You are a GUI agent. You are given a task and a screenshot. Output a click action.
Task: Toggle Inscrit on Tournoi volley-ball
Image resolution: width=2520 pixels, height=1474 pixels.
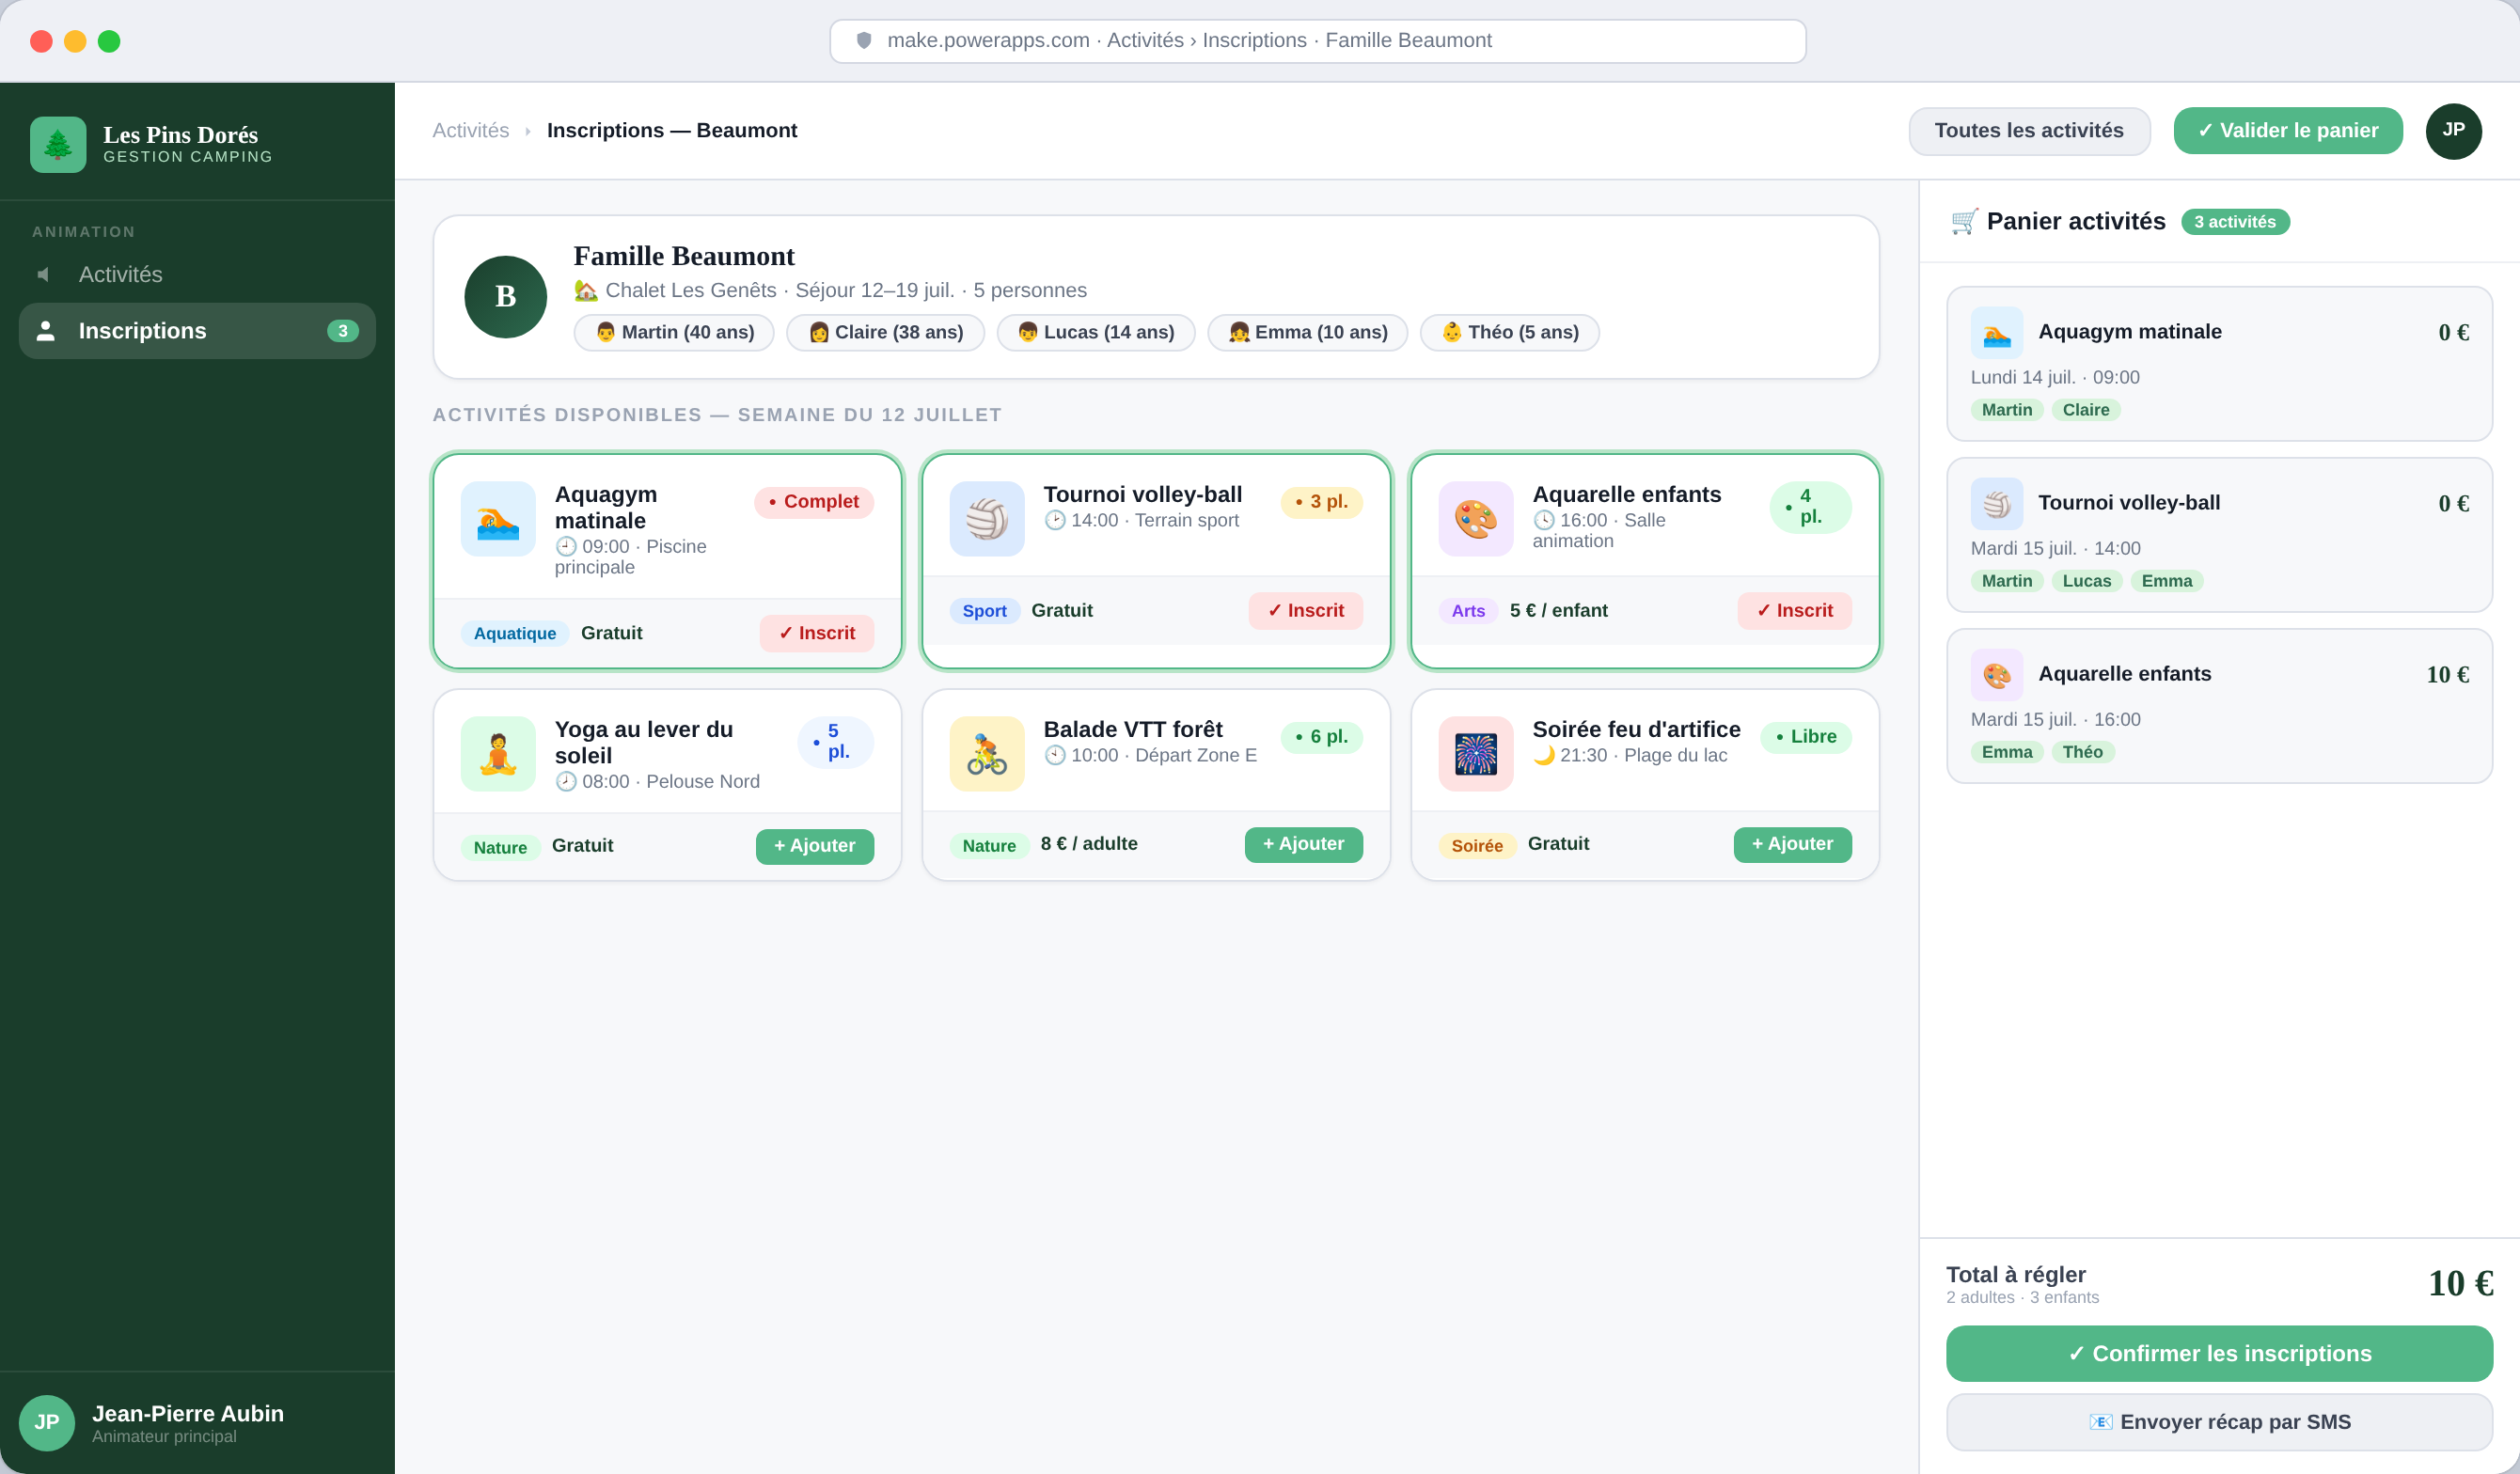tap(1305, 611)
